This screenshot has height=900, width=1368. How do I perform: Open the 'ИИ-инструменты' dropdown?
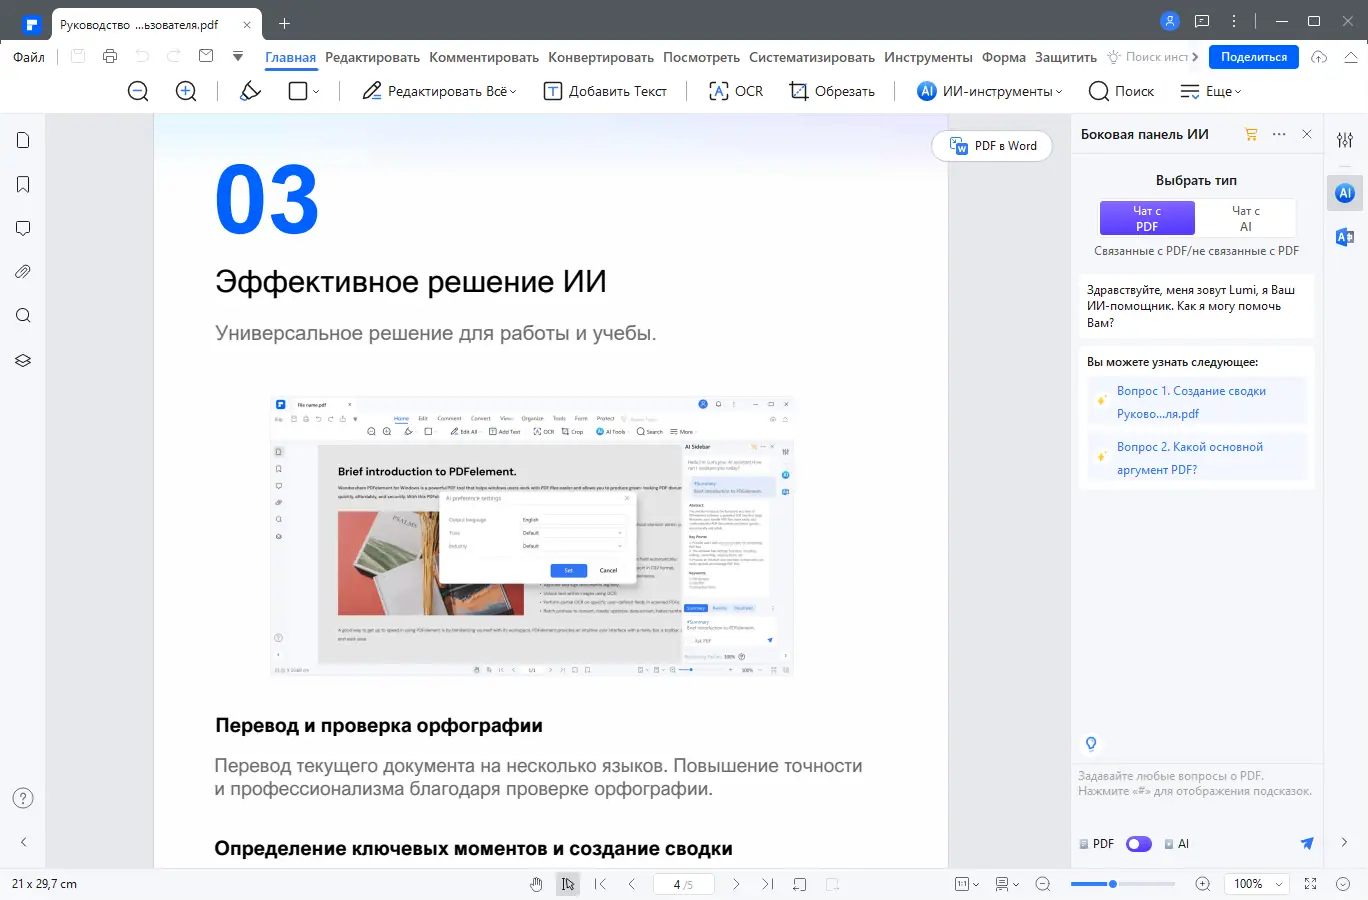(988, 91)
